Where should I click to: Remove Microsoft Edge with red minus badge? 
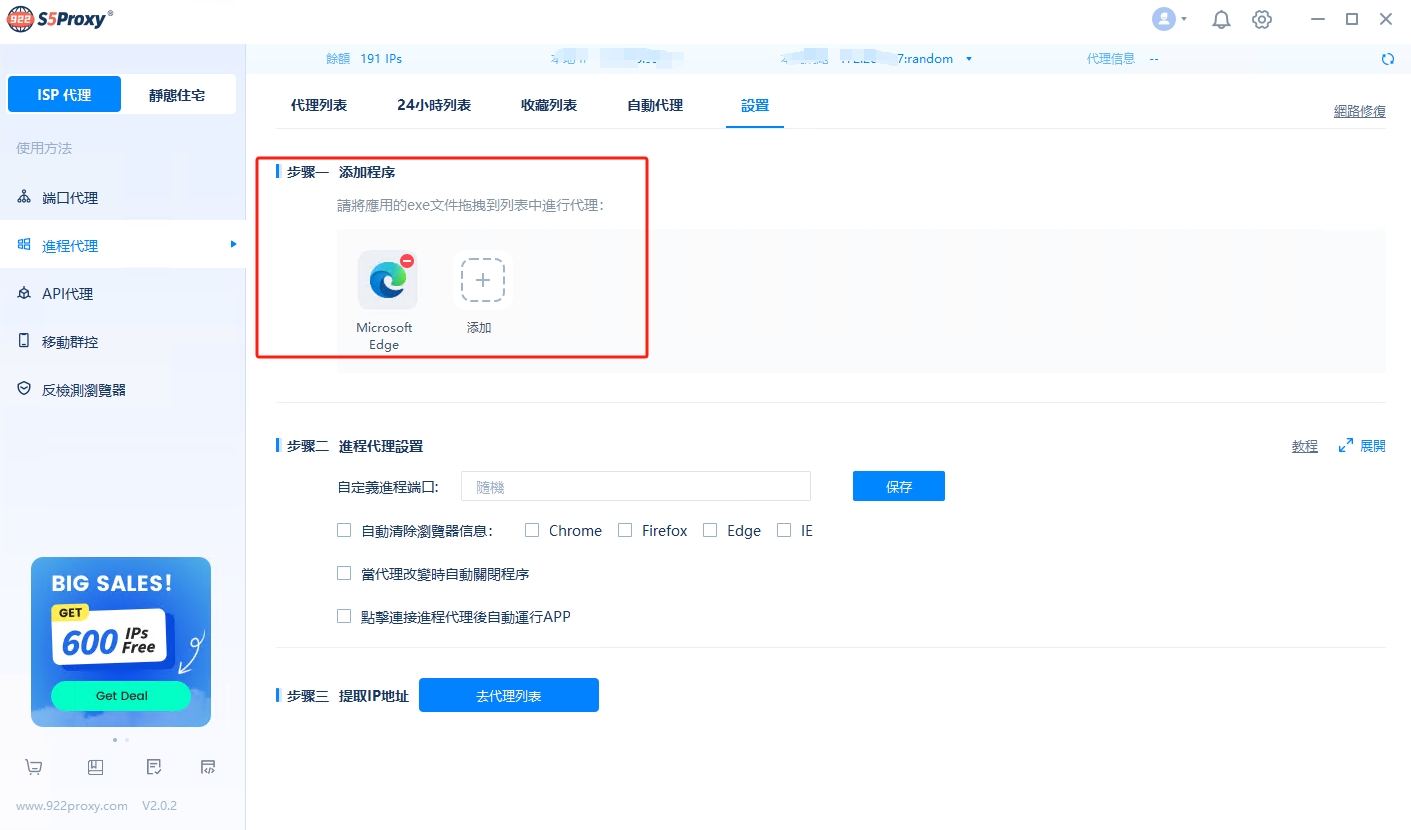tap(407, 261)
